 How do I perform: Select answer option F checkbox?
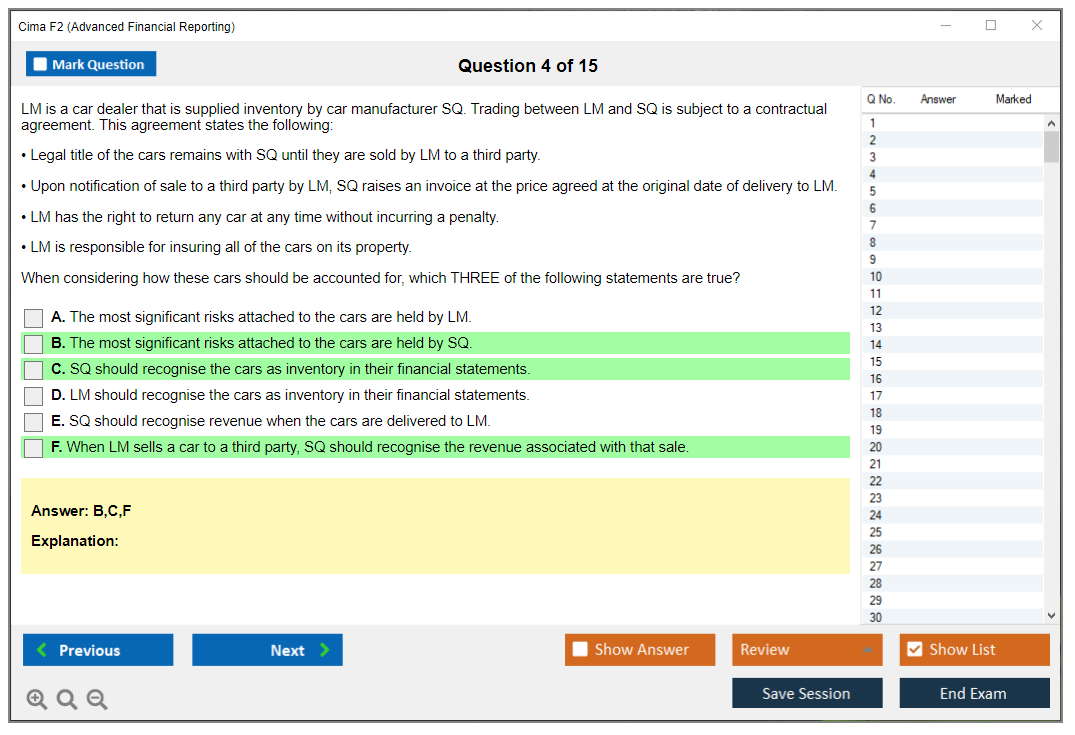34,448
